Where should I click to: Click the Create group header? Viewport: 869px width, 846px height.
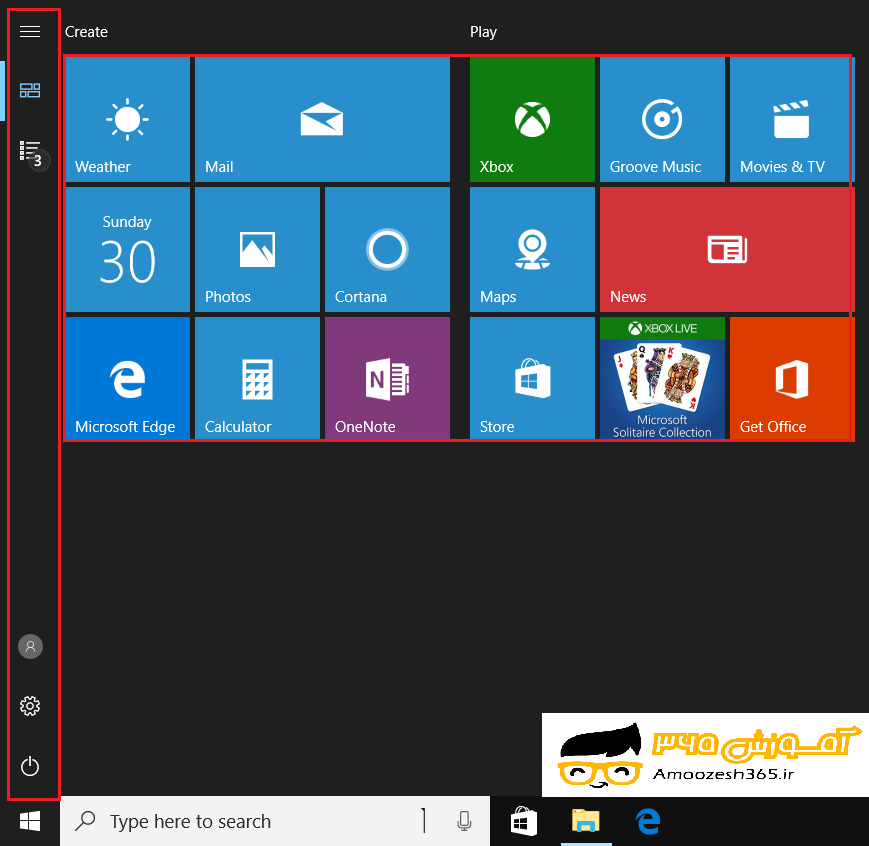click(x=86, y=32)
